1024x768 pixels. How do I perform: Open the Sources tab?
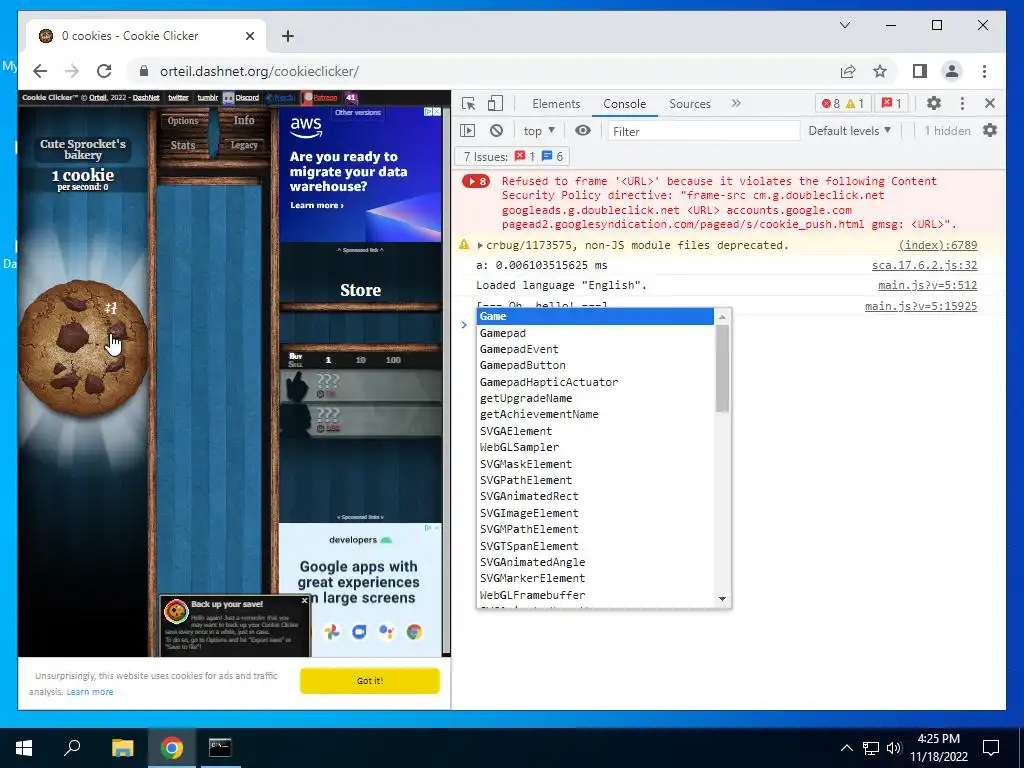click(x=690, y=104)
